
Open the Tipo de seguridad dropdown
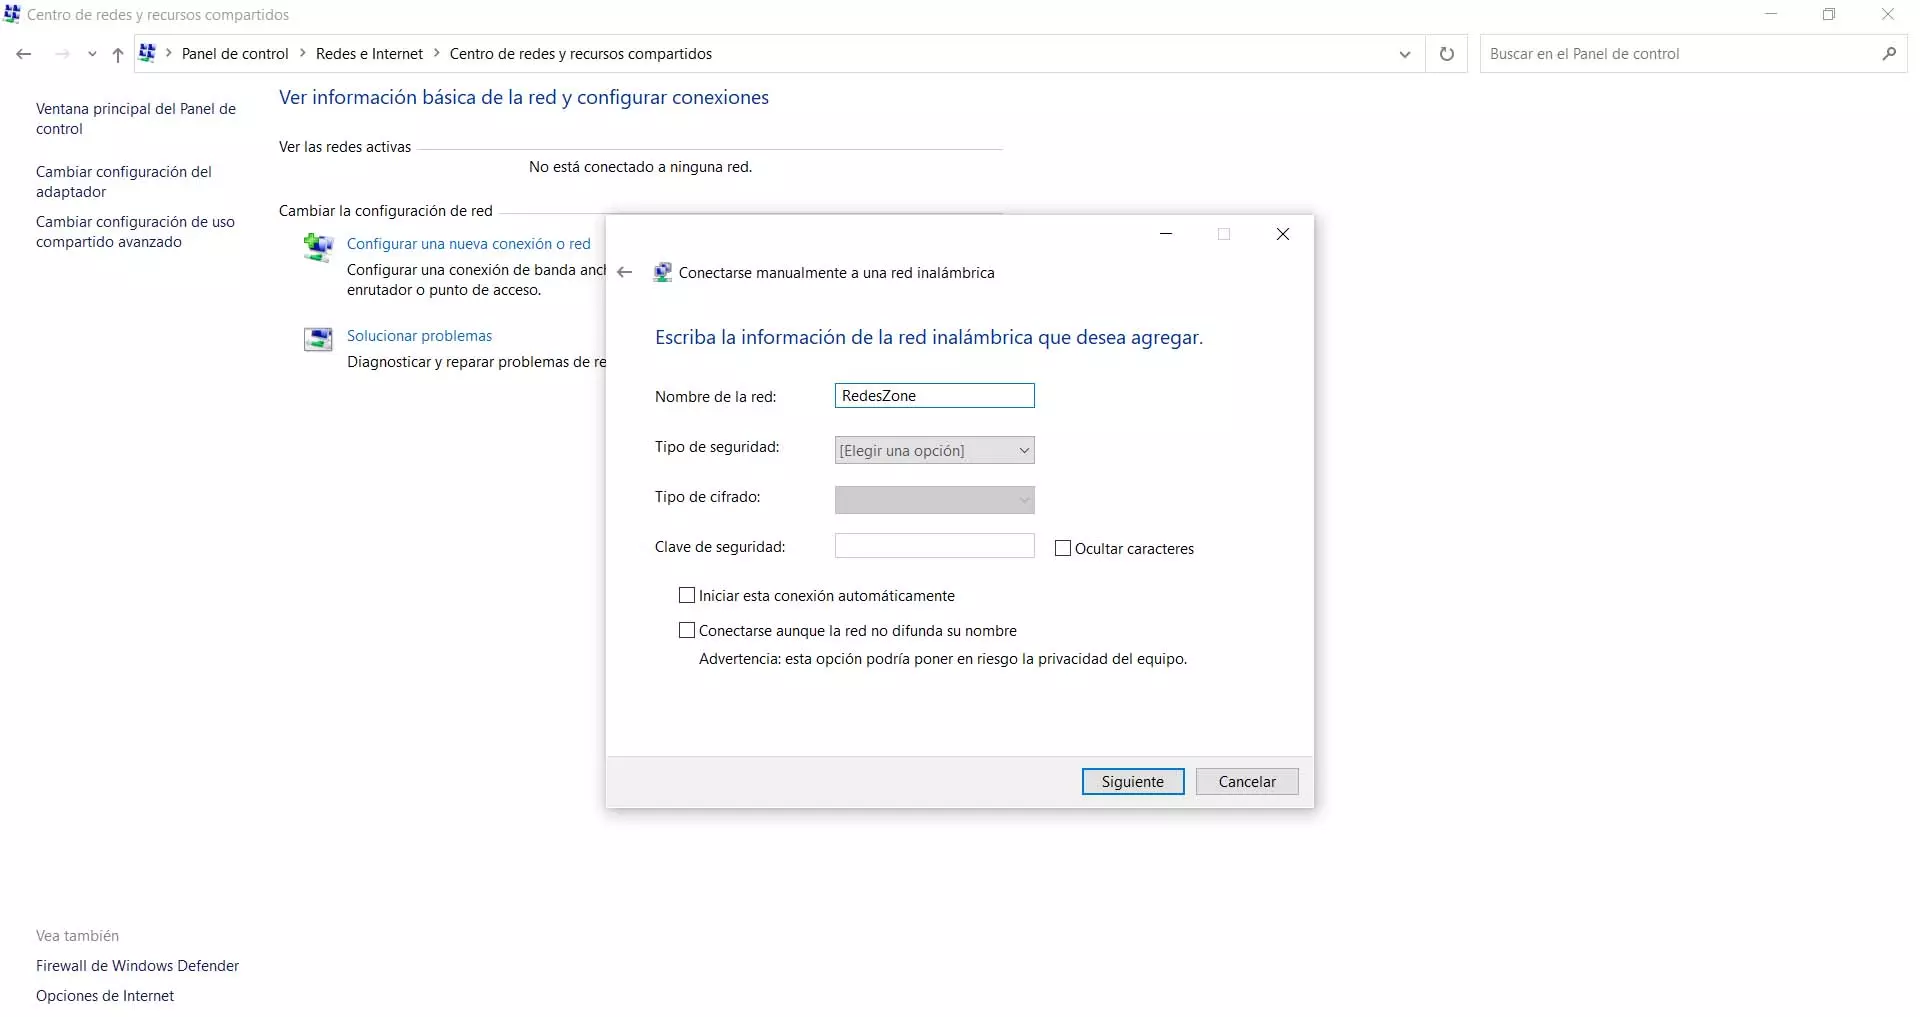[934, 450]
